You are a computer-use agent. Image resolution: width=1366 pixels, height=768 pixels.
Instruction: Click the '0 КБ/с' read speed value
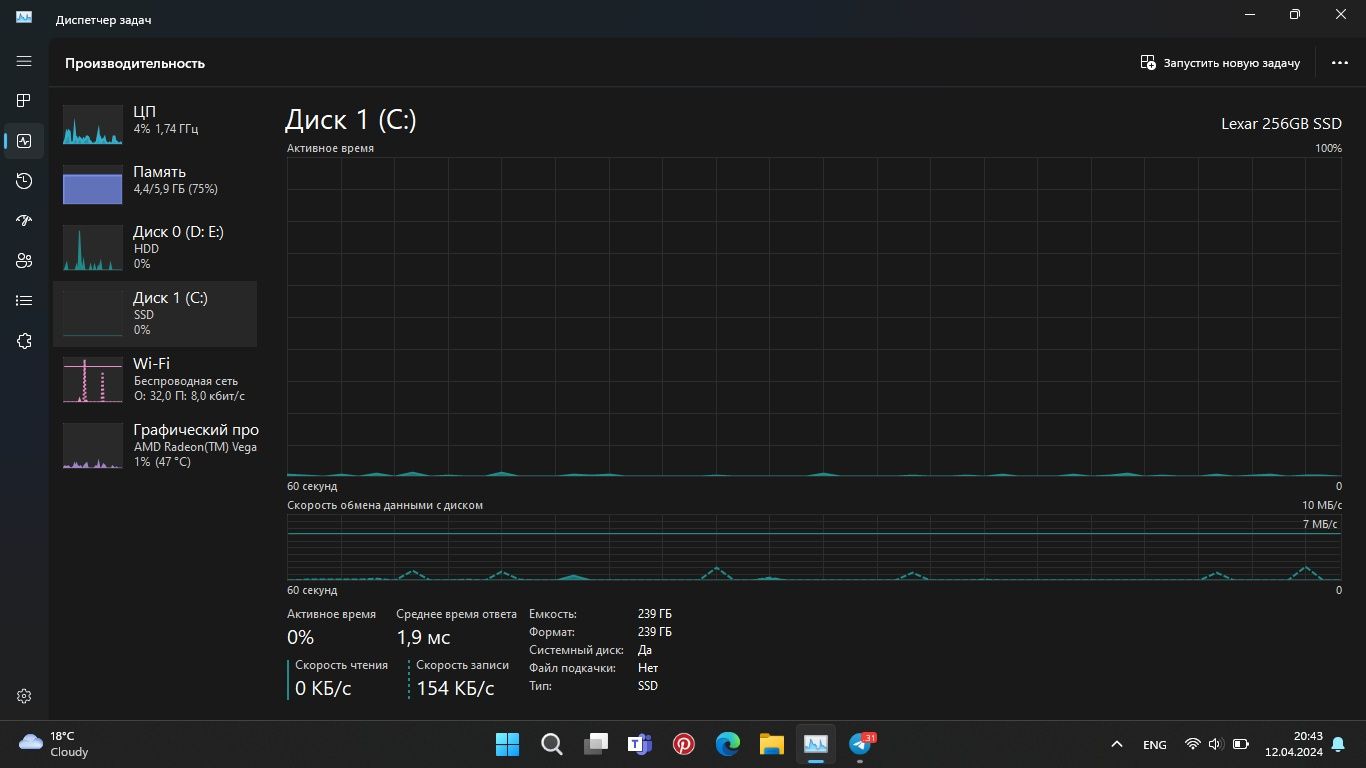(x=323, y=688)
